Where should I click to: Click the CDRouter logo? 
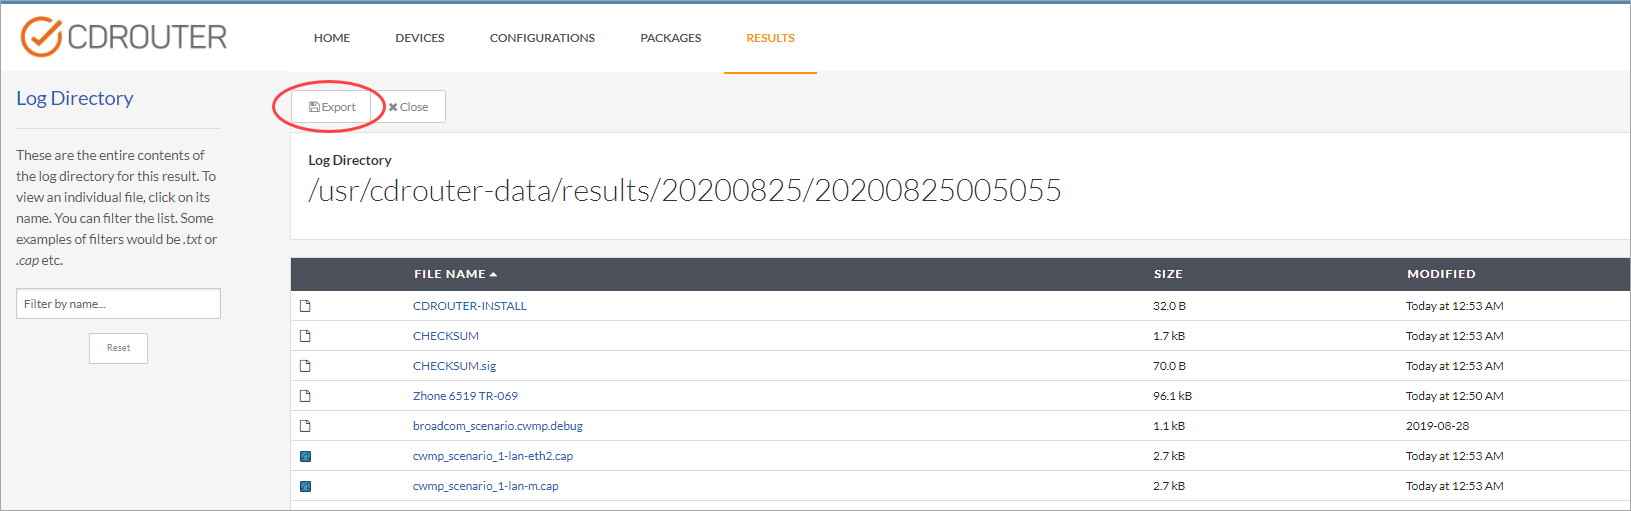(x=124, y=37)
